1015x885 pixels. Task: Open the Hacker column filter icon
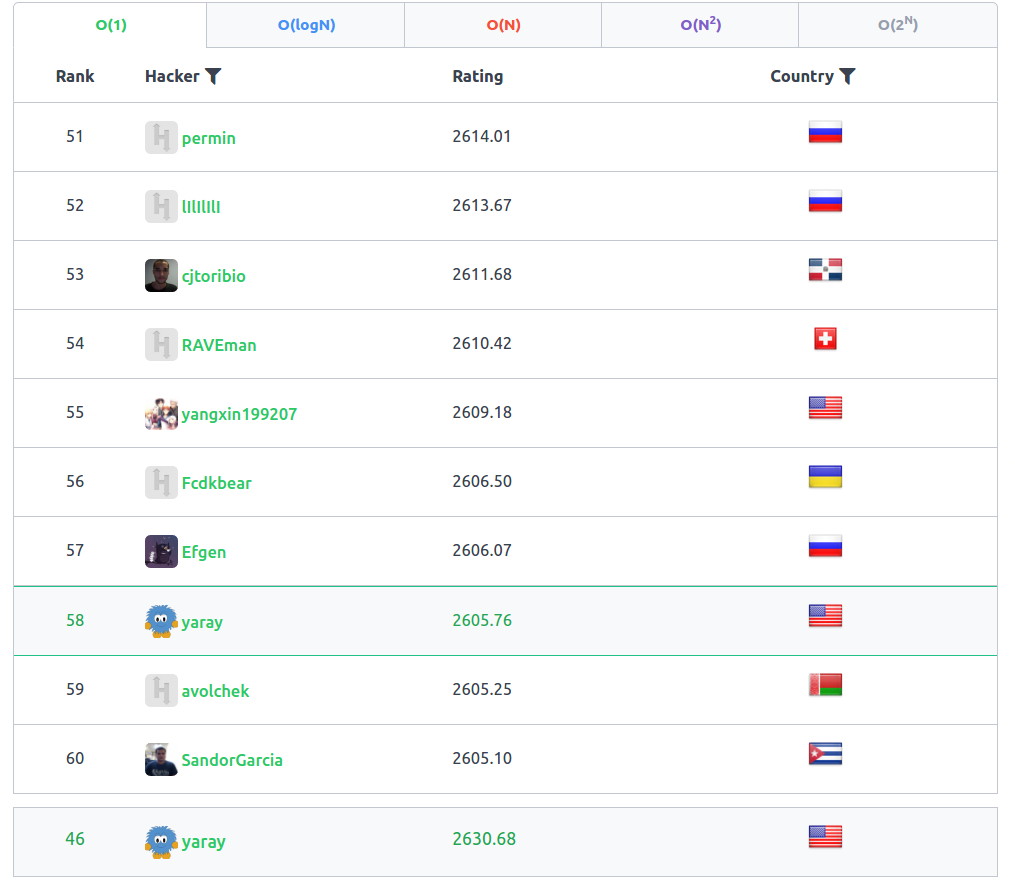(x=213, y=76)
